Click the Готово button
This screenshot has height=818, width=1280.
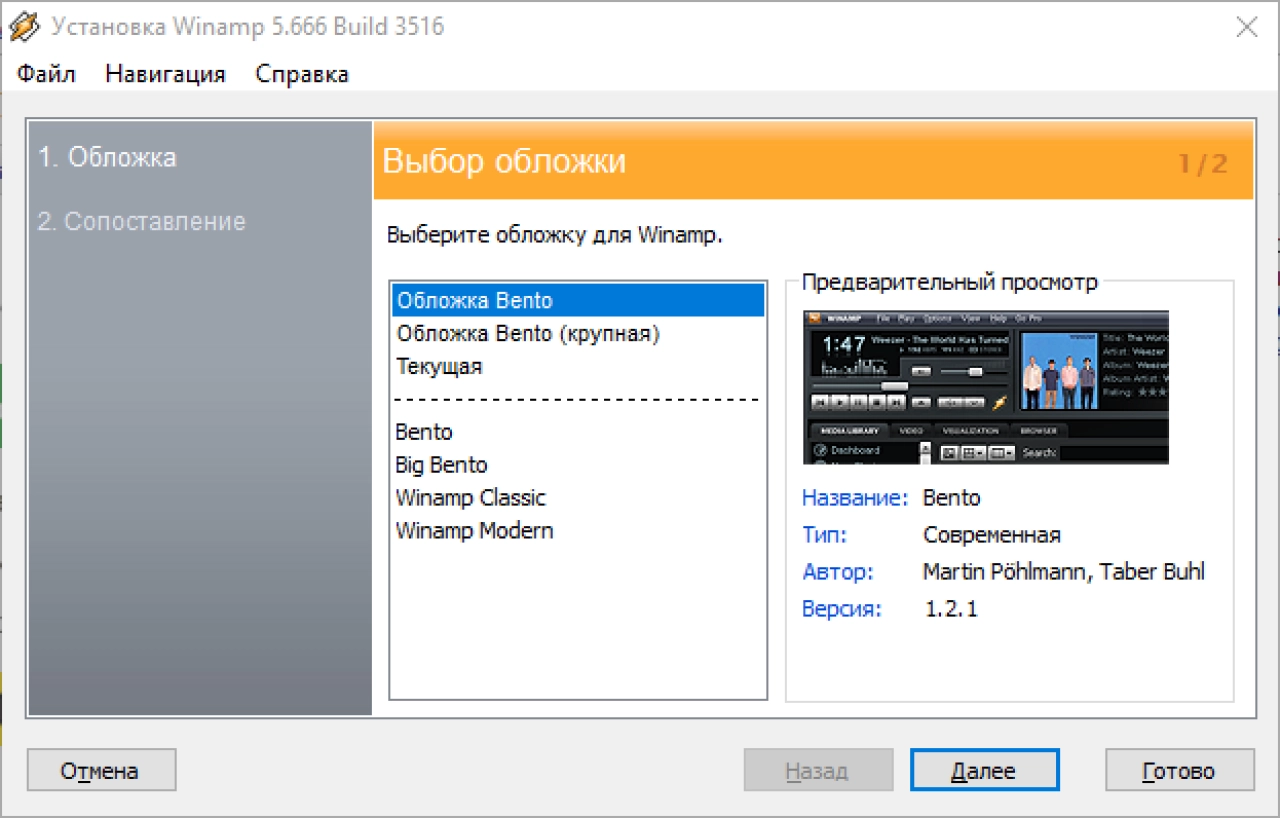[1180, 771]
